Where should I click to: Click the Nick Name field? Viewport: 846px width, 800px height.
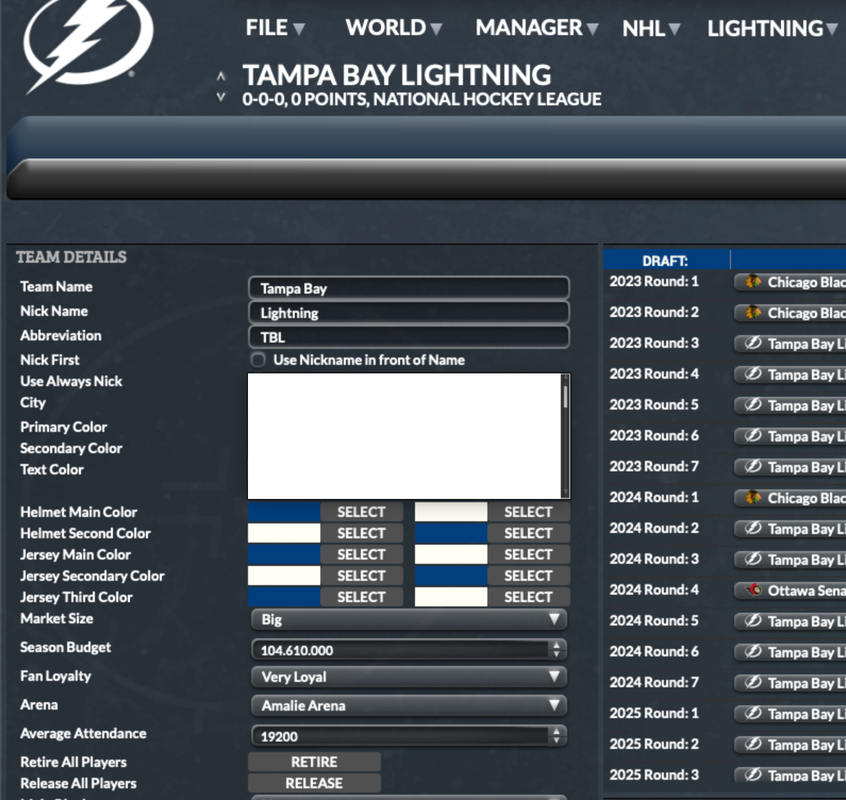point(409,313)
